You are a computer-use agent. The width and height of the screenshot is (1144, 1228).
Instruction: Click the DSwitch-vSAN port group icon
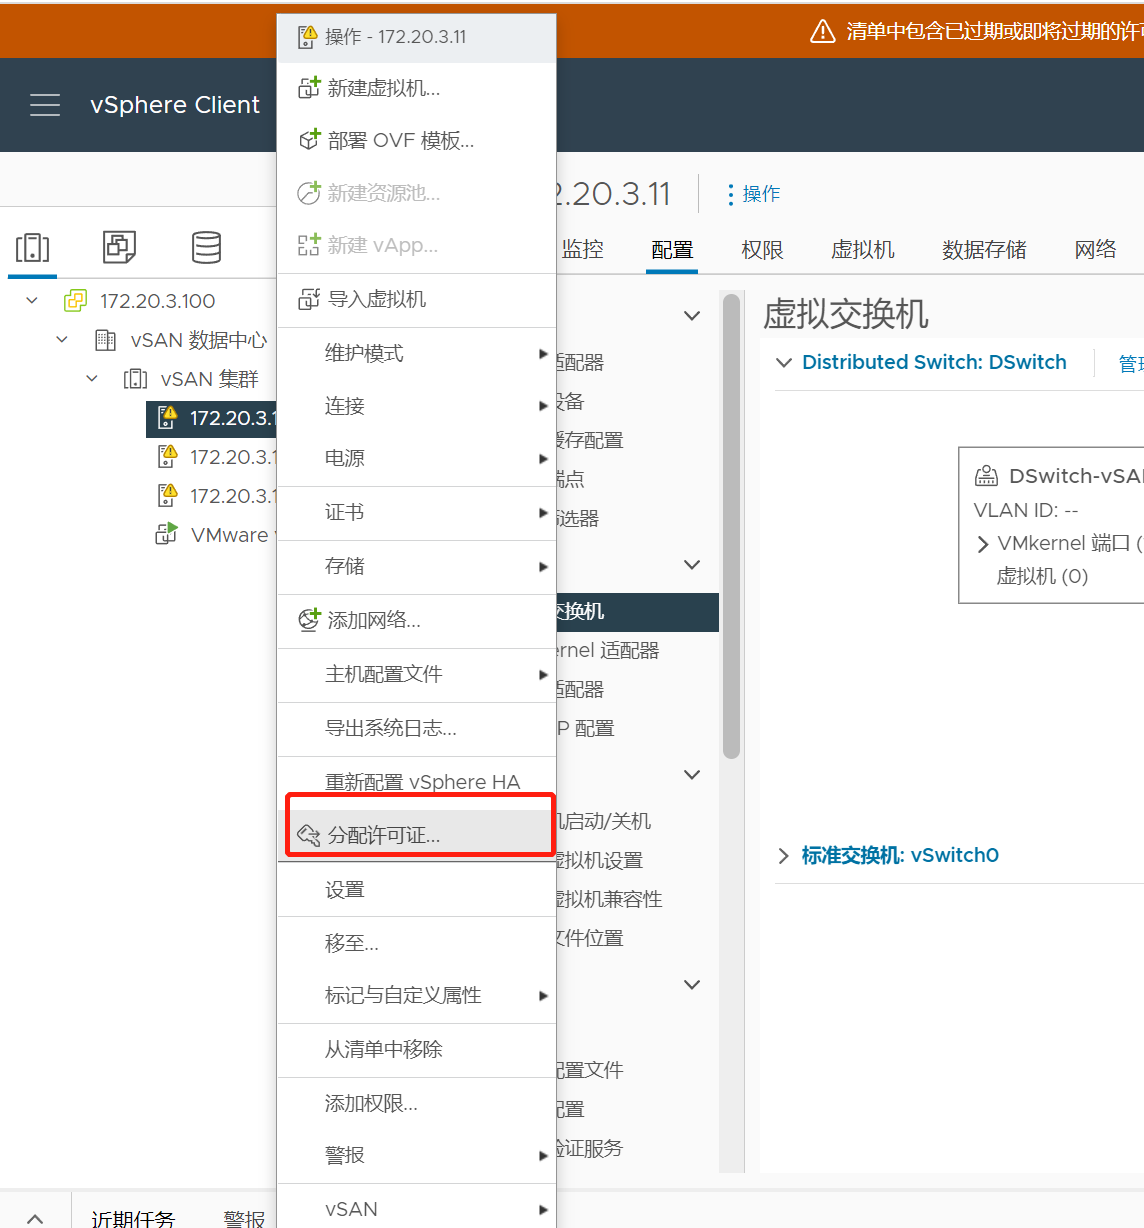[986, 476]
